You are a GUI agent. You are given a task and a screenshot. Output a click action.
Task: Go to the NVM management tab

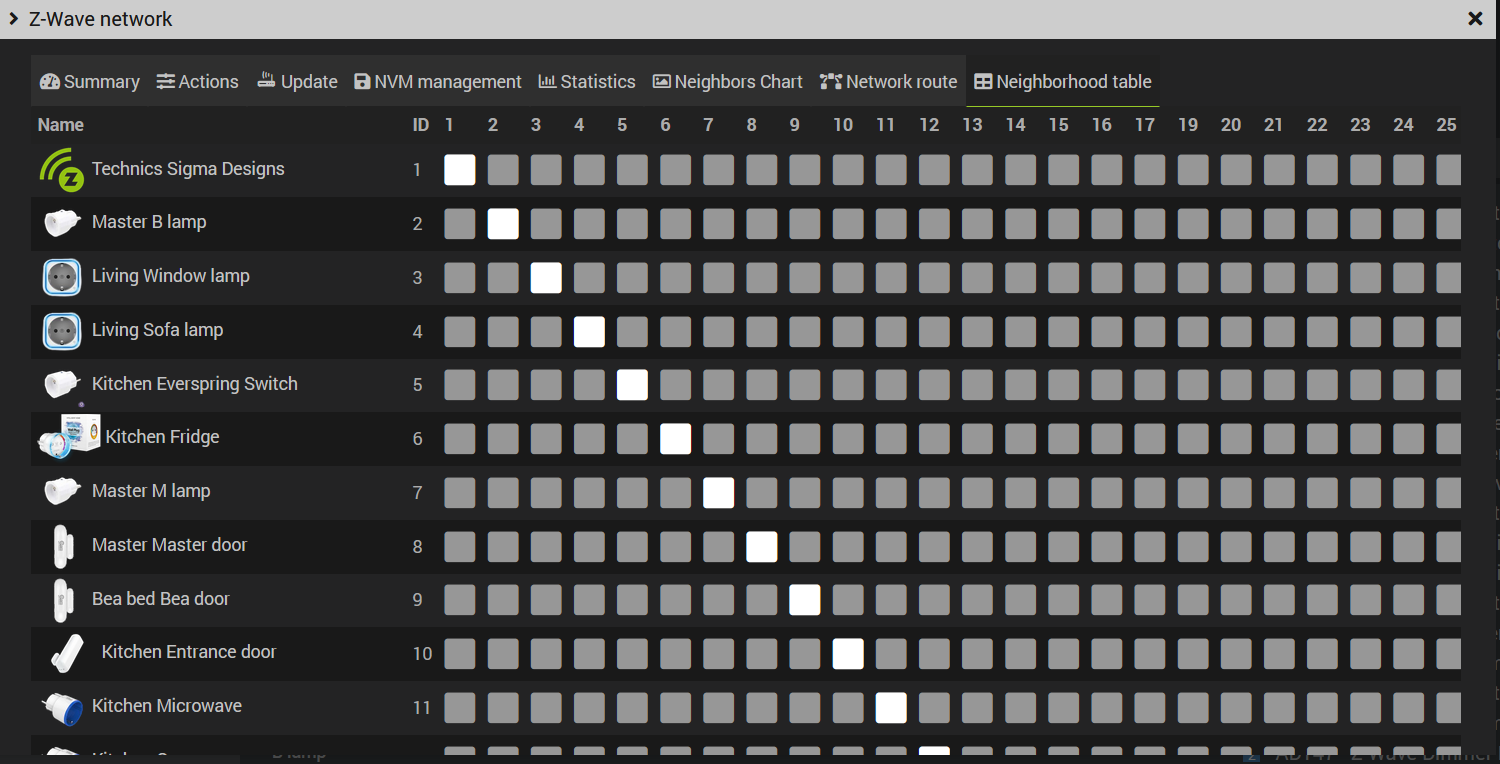click(438, 82)
